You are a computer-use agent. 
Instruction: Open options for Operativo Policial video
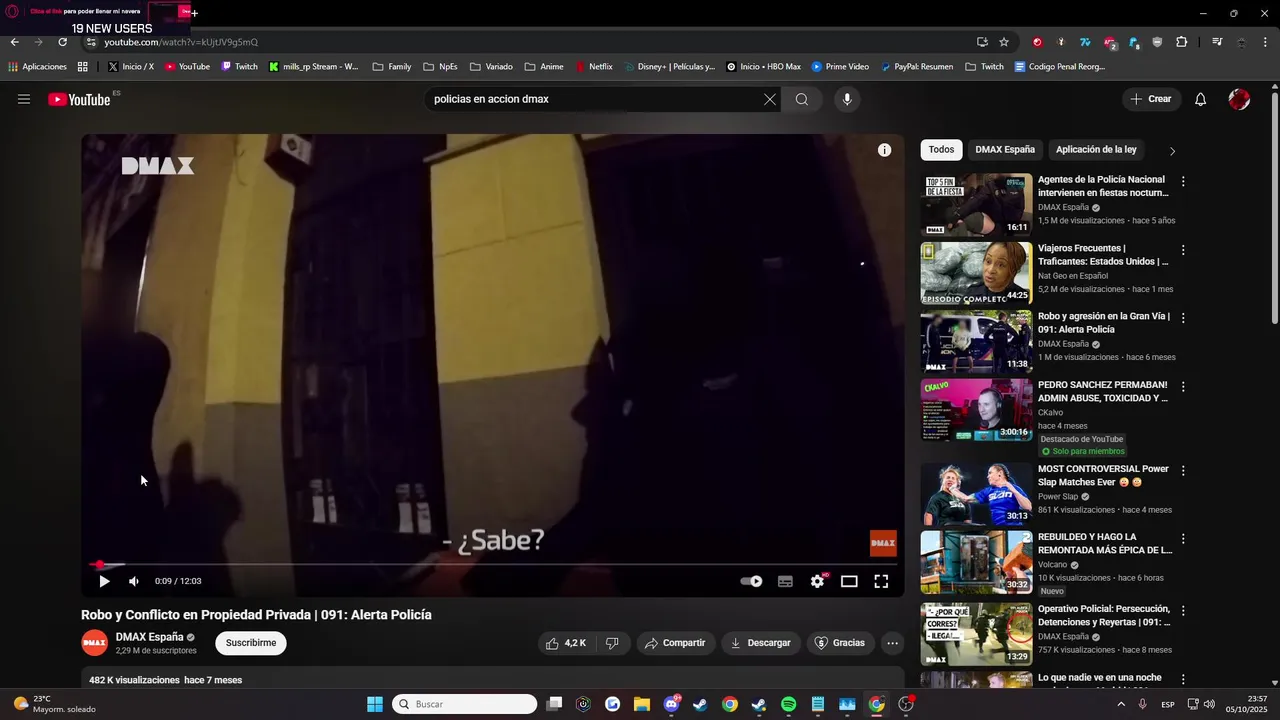click(1183, 610)
